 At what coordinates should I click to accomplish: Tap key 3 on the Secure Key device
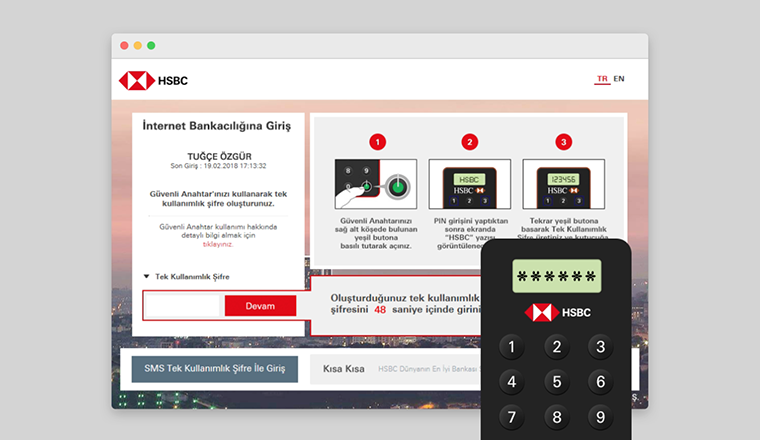pyautogui.click(x=601, y=347)
